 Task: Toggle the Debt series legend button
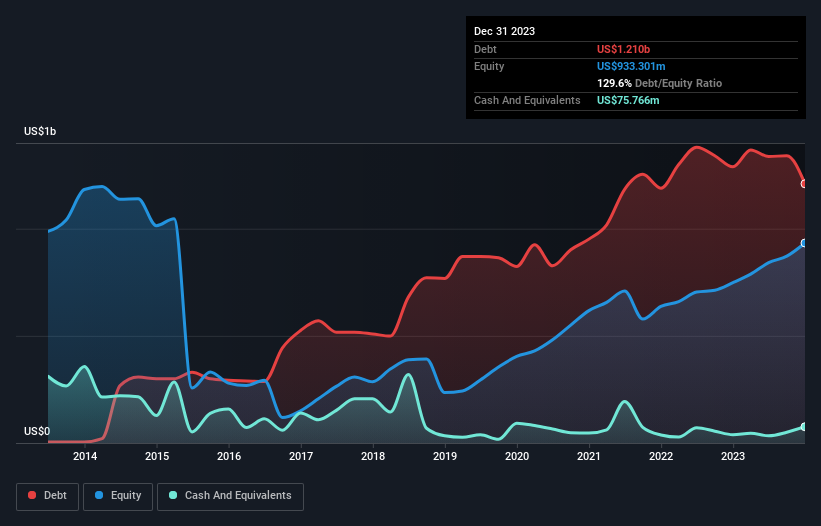click(x=47, y=496)
